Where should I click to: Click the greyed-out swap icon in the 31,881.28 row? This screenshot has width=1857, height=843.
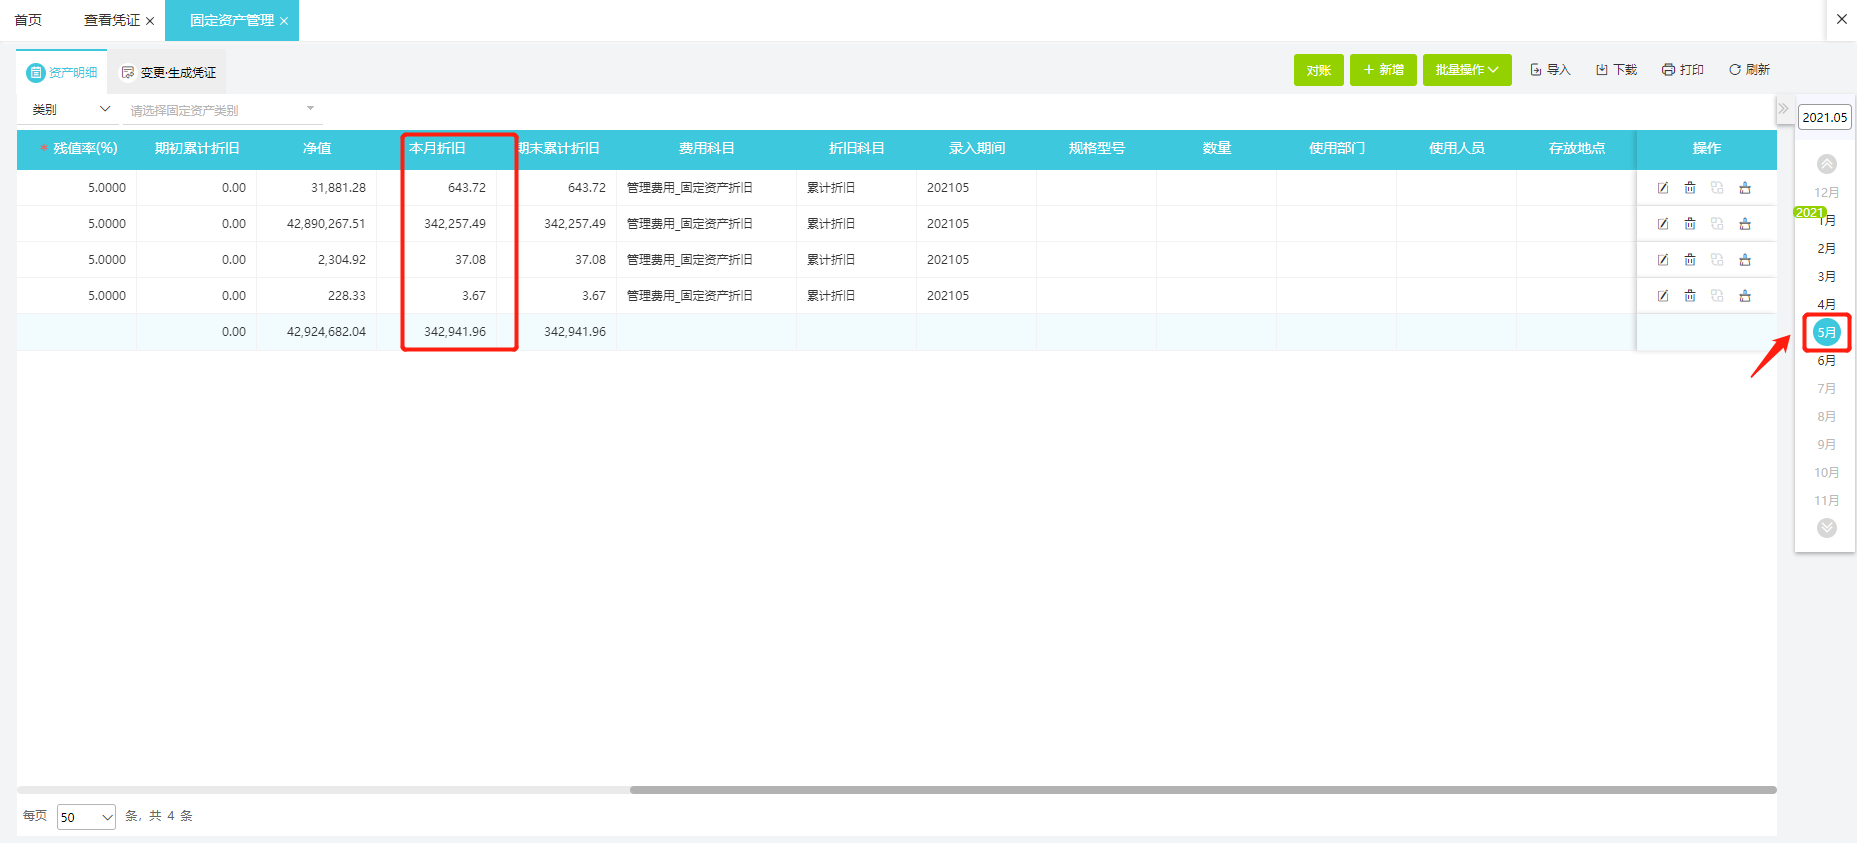tap(1717, 188)
